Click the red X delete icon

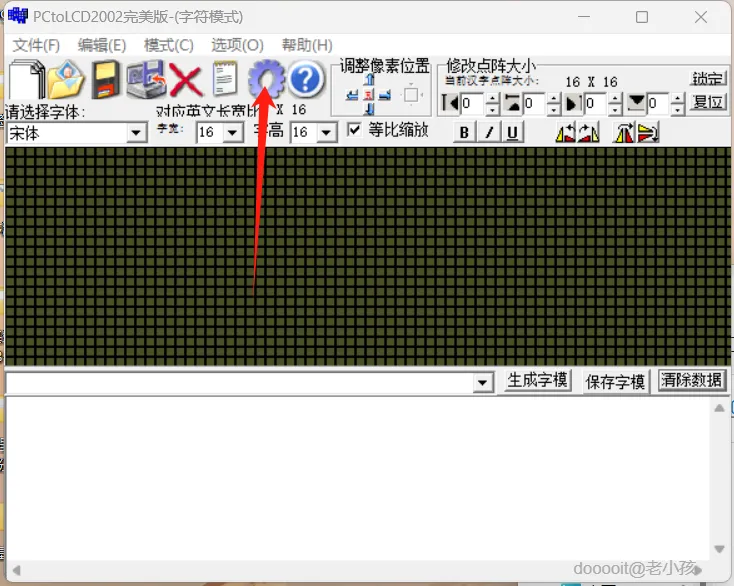(186, 81)
